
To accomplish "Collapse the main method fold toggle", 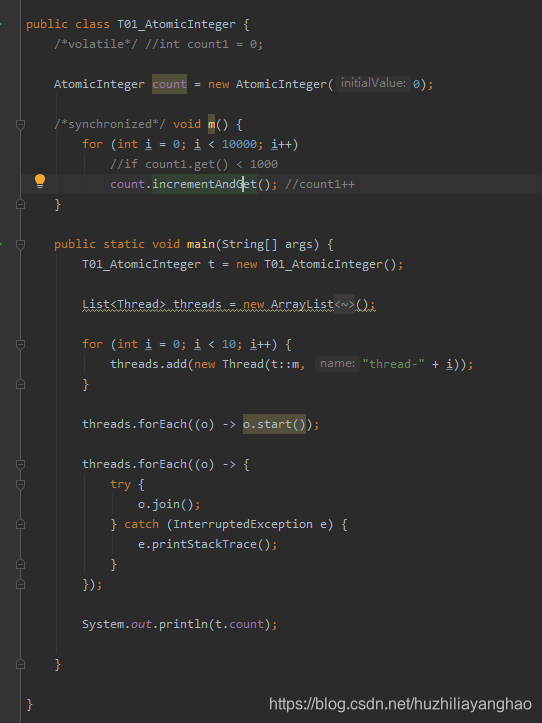I will [20, 244].
